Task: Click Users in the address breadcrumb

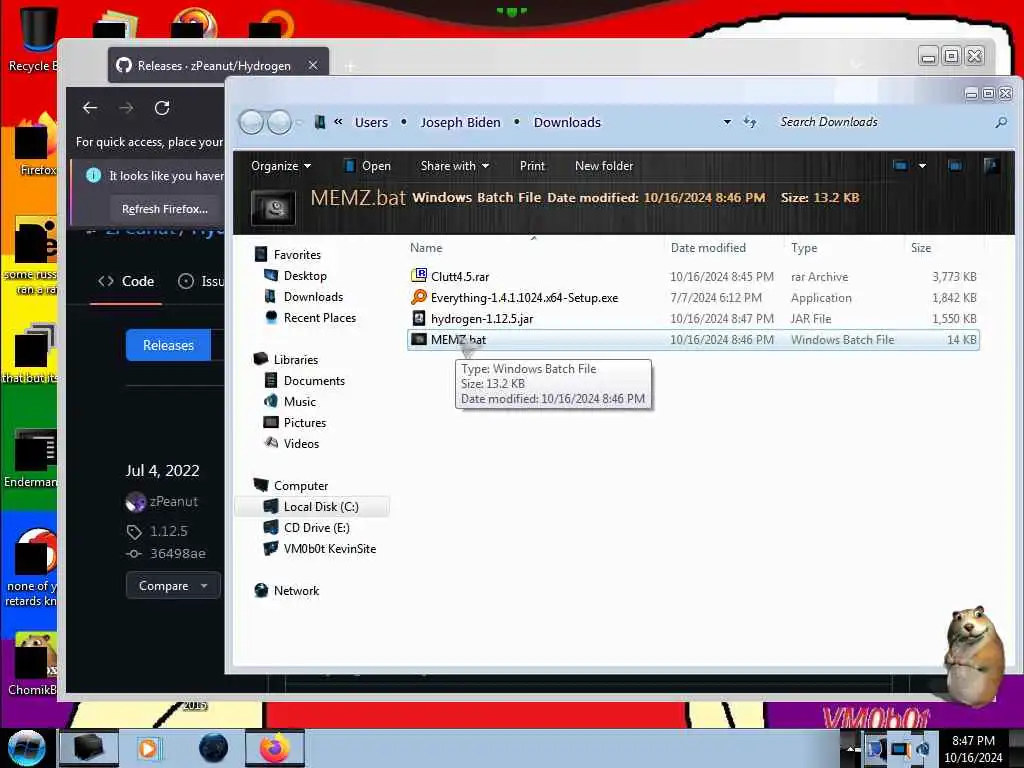Action: [x=371, y=122]
